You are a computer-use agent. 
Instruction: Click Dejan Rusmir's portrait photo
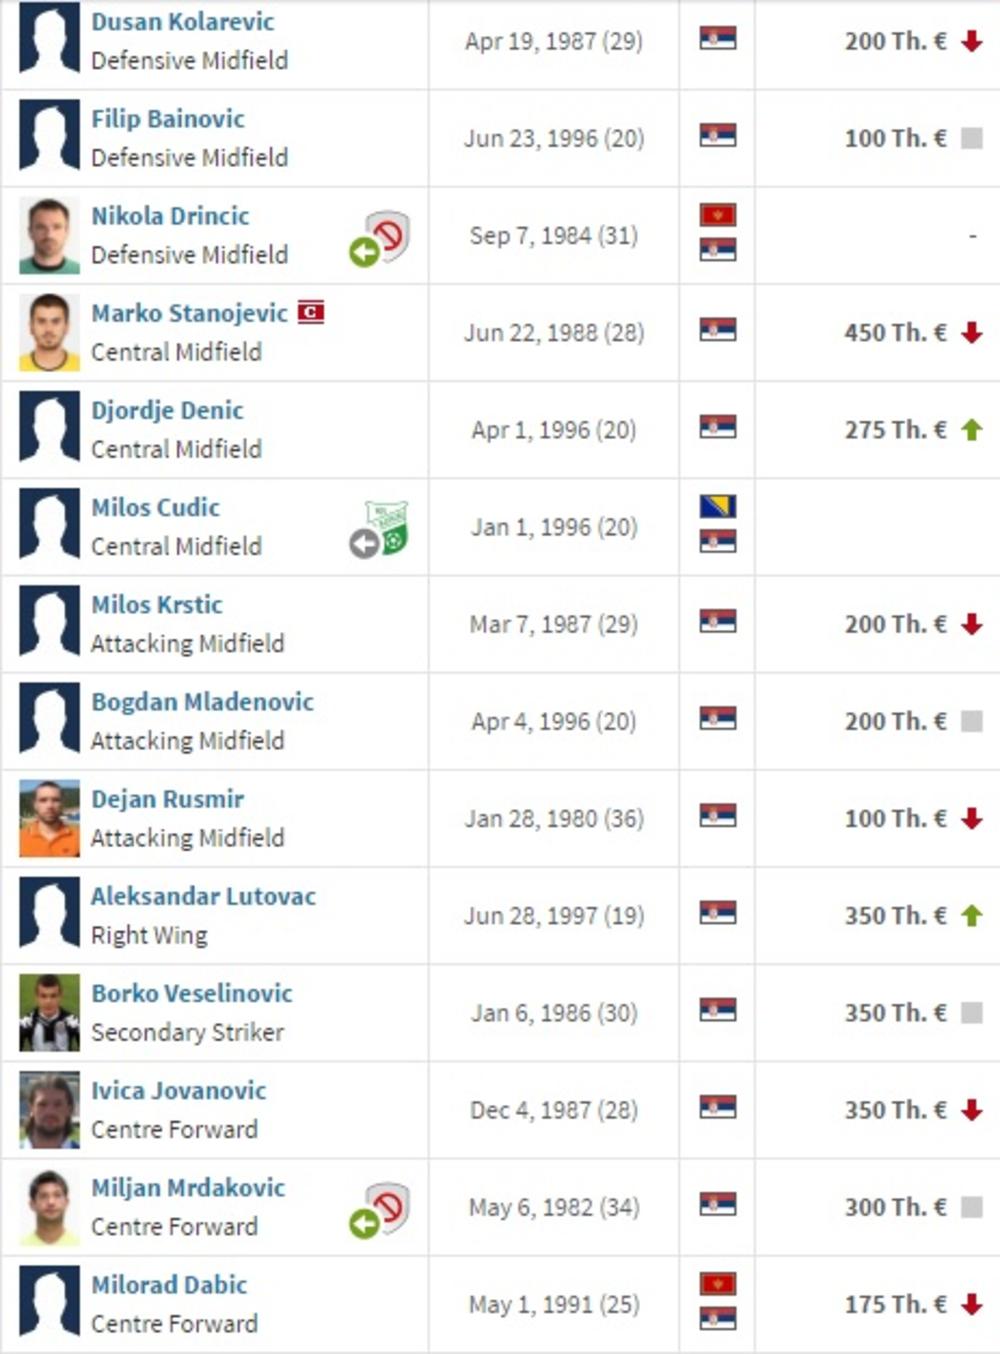tap(49, 819)
